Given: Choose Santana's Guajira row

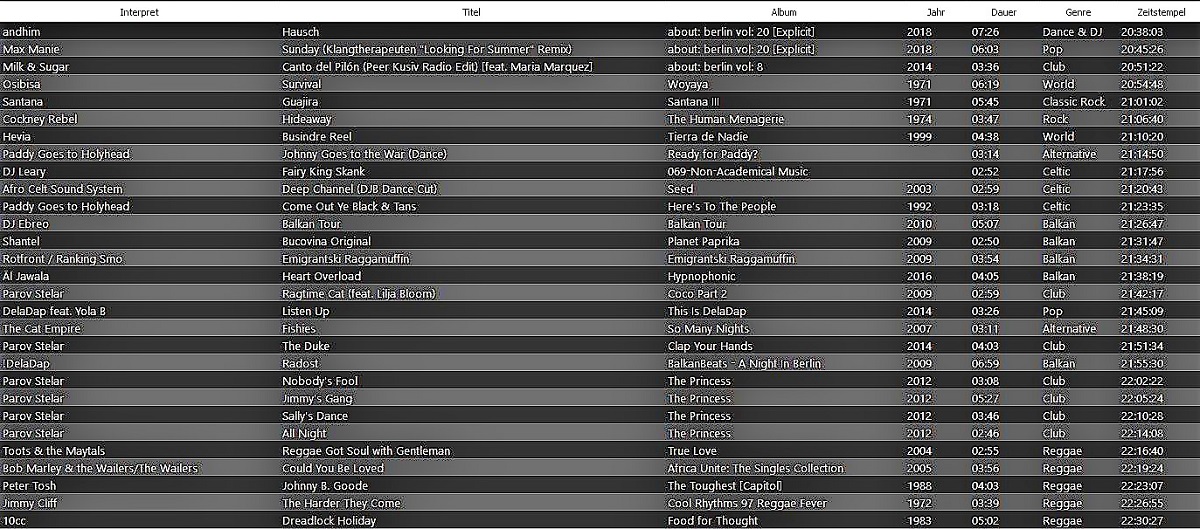Looking at the screenshot, I should [x=301, y=102].
